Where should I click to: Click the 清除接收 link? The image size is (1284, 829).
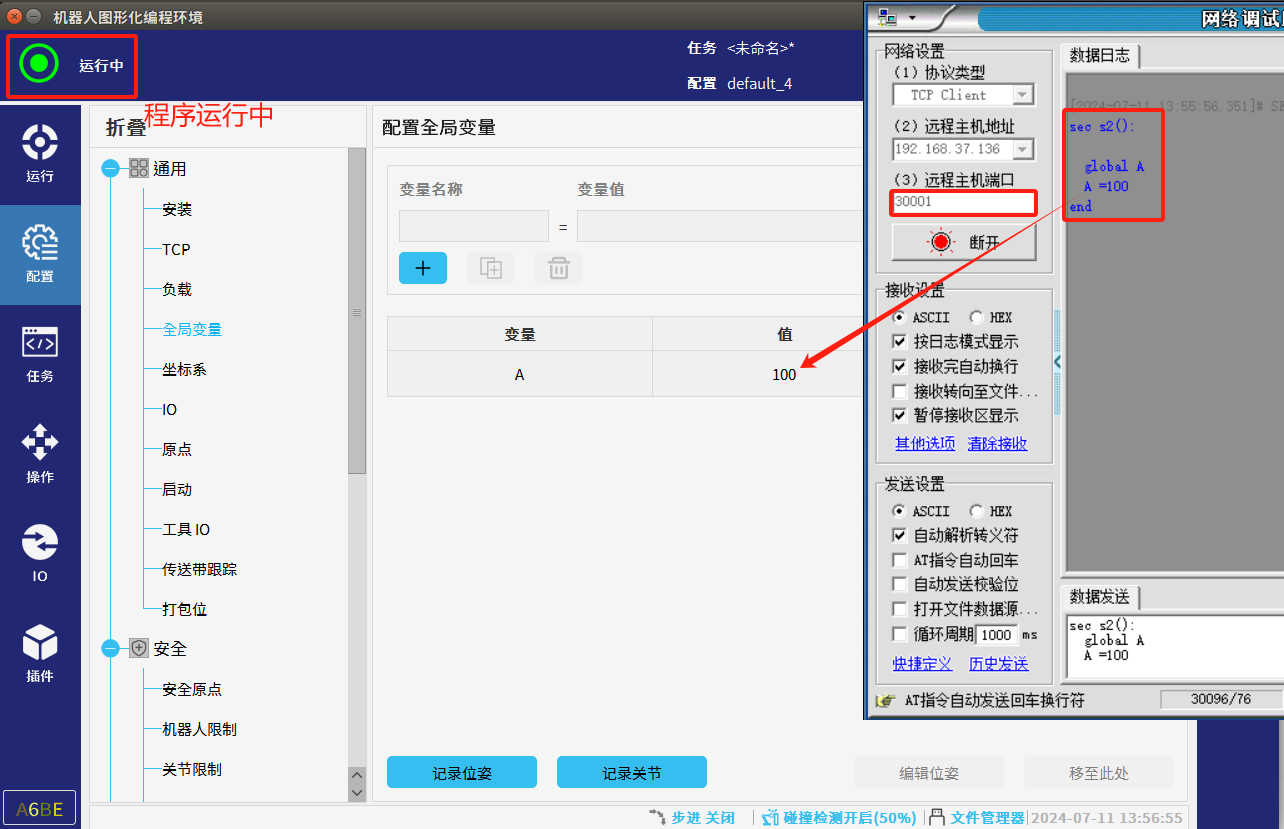tap(997, 444)
